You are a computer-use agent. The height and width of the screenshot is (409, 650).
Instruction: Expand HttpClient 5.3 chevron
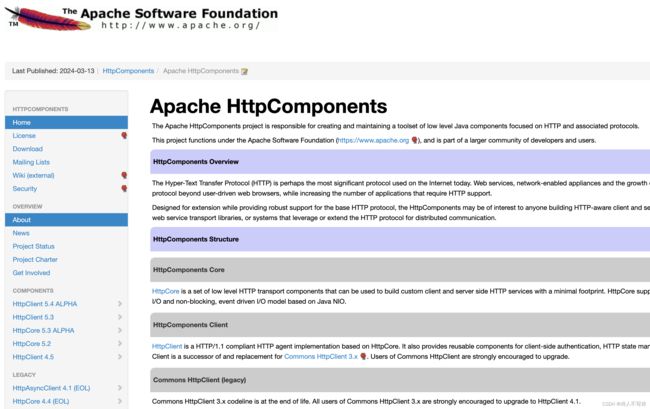pos(119,317)
